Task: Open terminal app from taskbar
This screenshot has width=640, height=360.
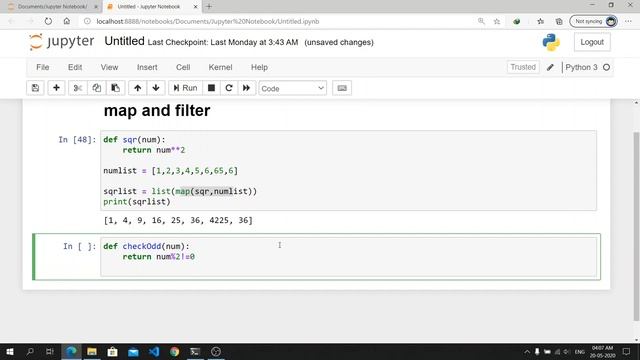Action: click(x=195, y=351)
